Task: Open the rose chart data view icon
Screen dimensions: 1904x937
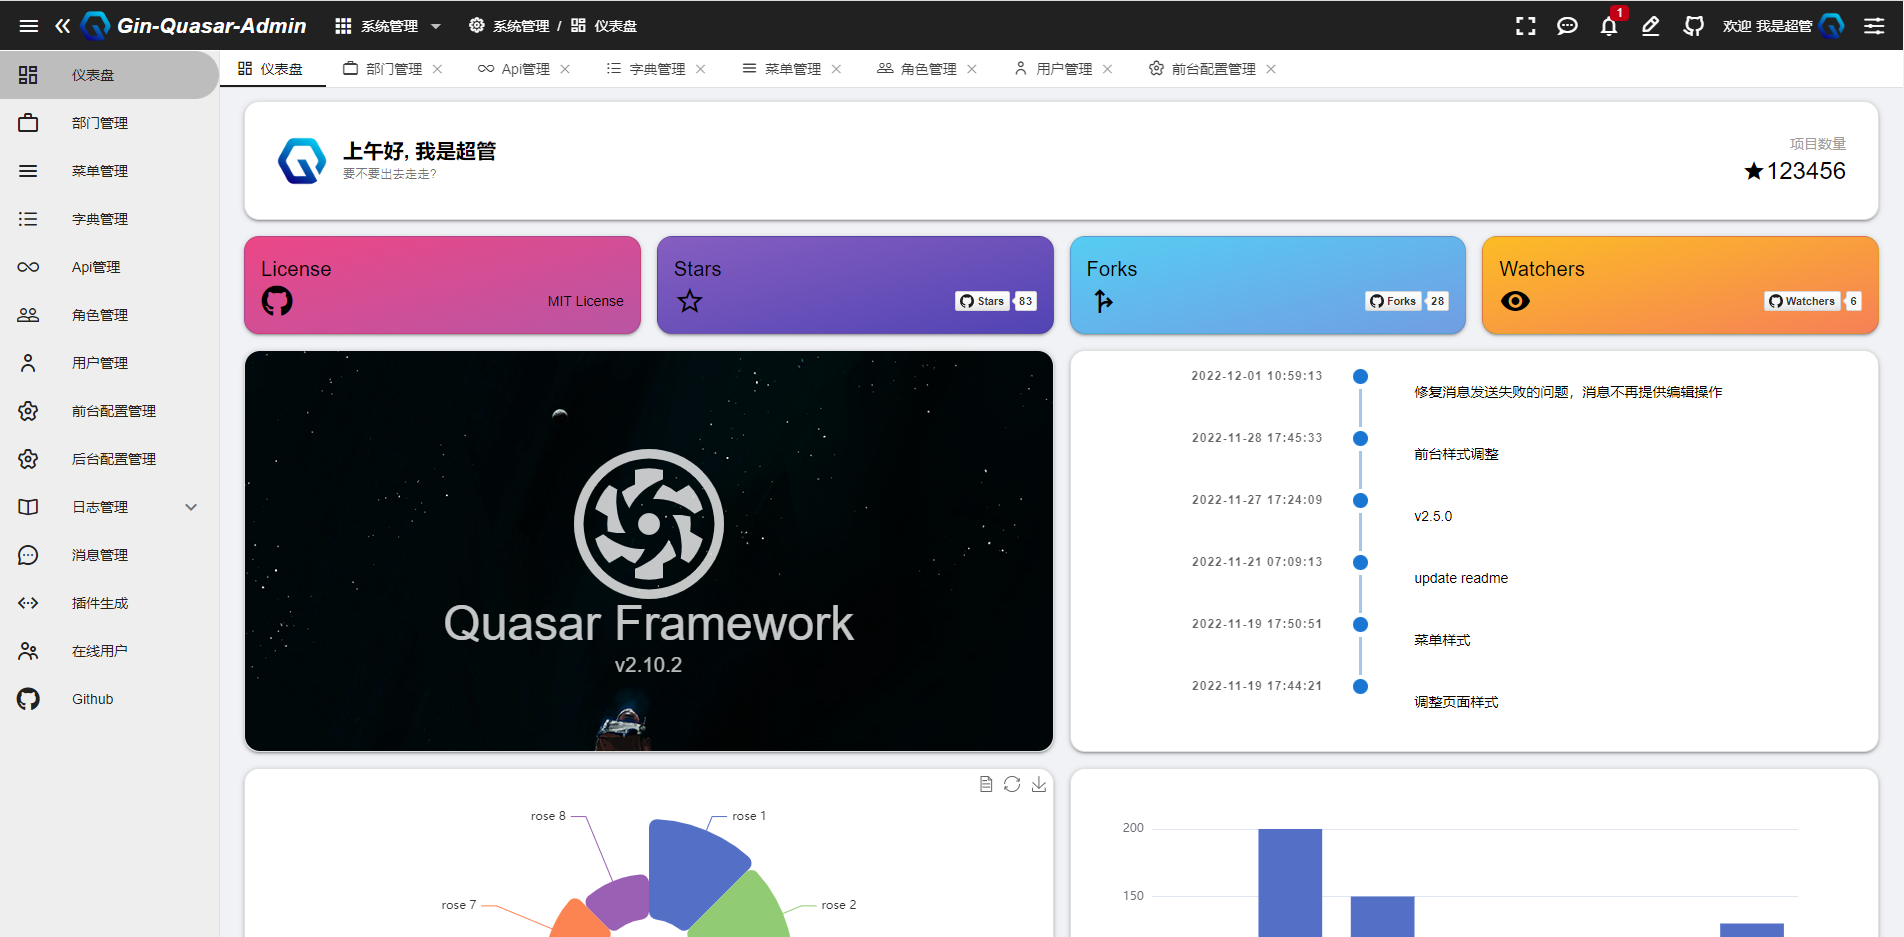Action: pyautogui.click(x=986, y=784)
